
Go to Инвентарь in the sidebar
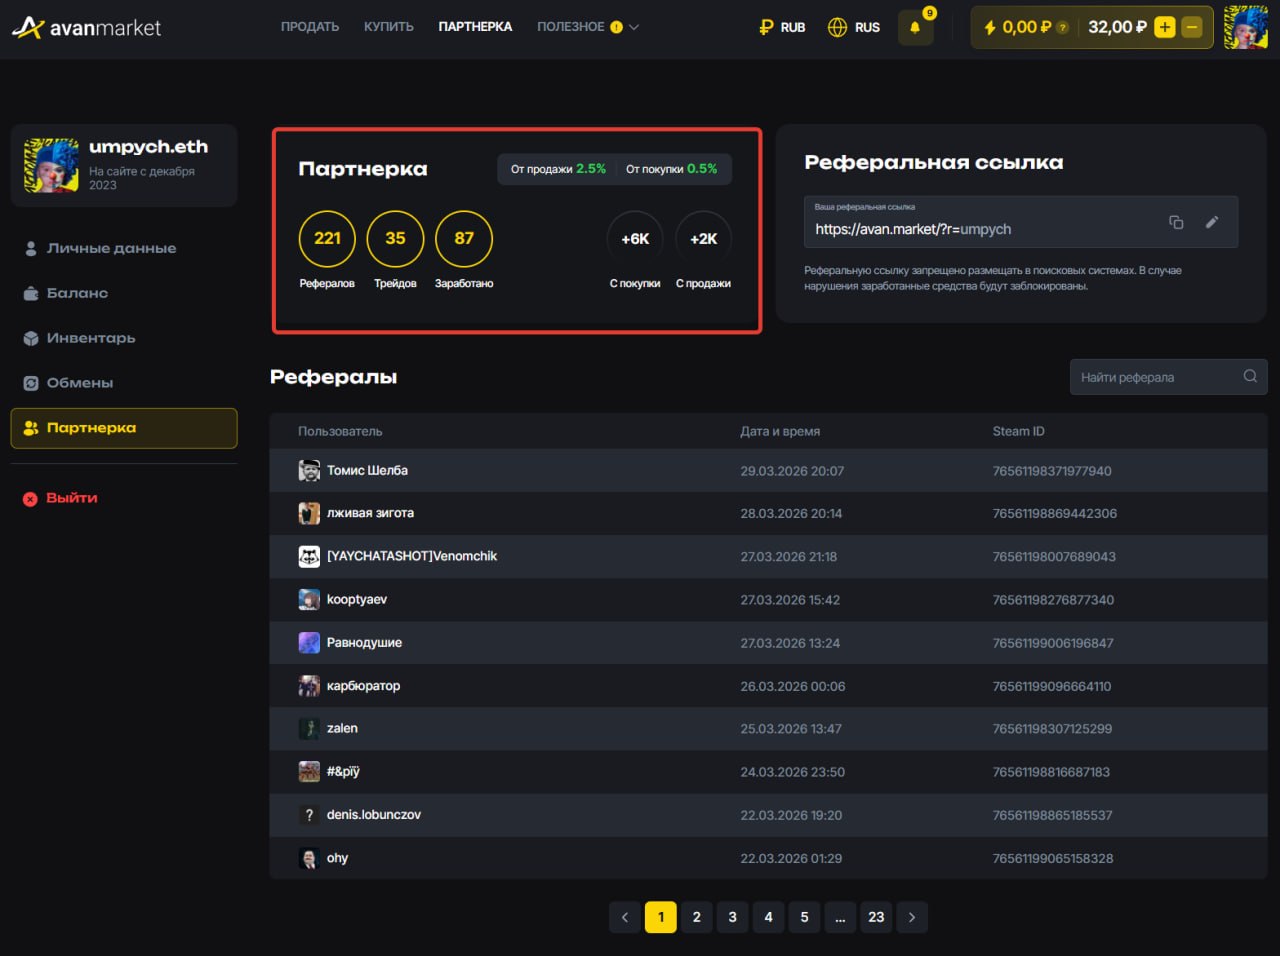91,338
